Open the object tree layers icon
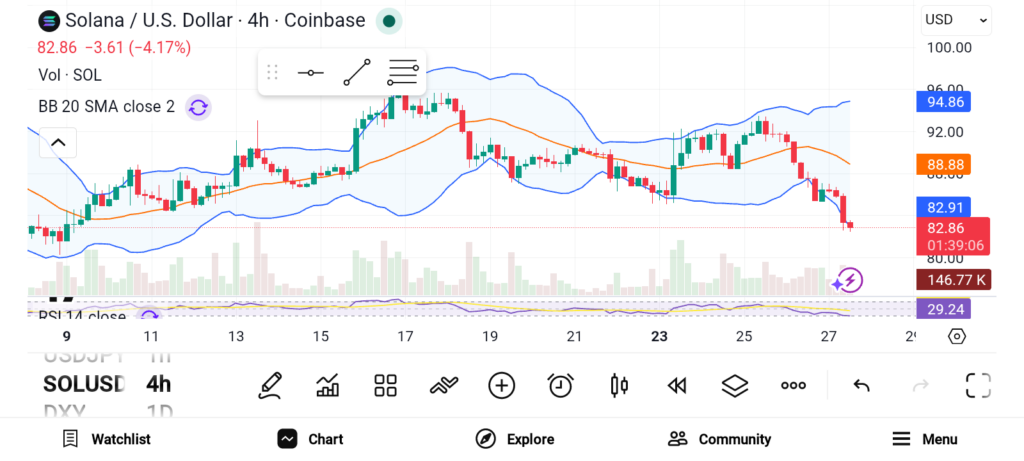 (x=735, y=385)
